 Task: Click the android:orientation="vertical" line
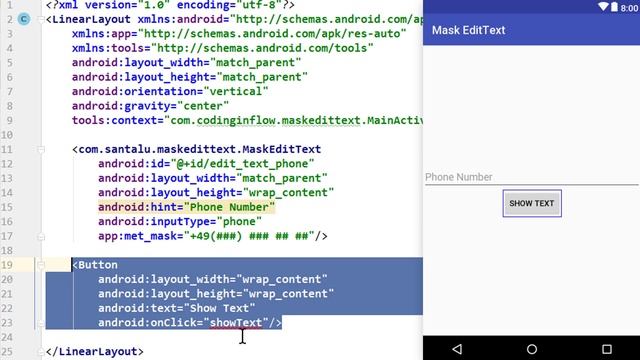click(x=170, y=91)
